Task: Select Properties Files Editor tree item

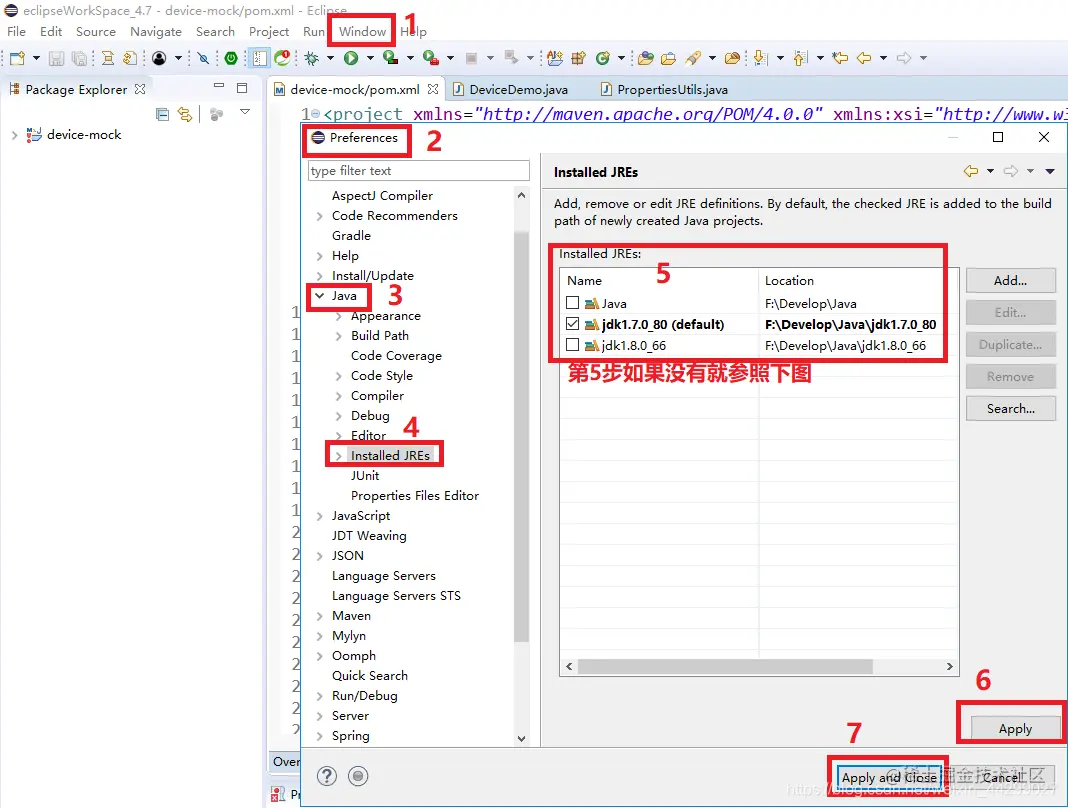Action: click(x=415, y=496)
